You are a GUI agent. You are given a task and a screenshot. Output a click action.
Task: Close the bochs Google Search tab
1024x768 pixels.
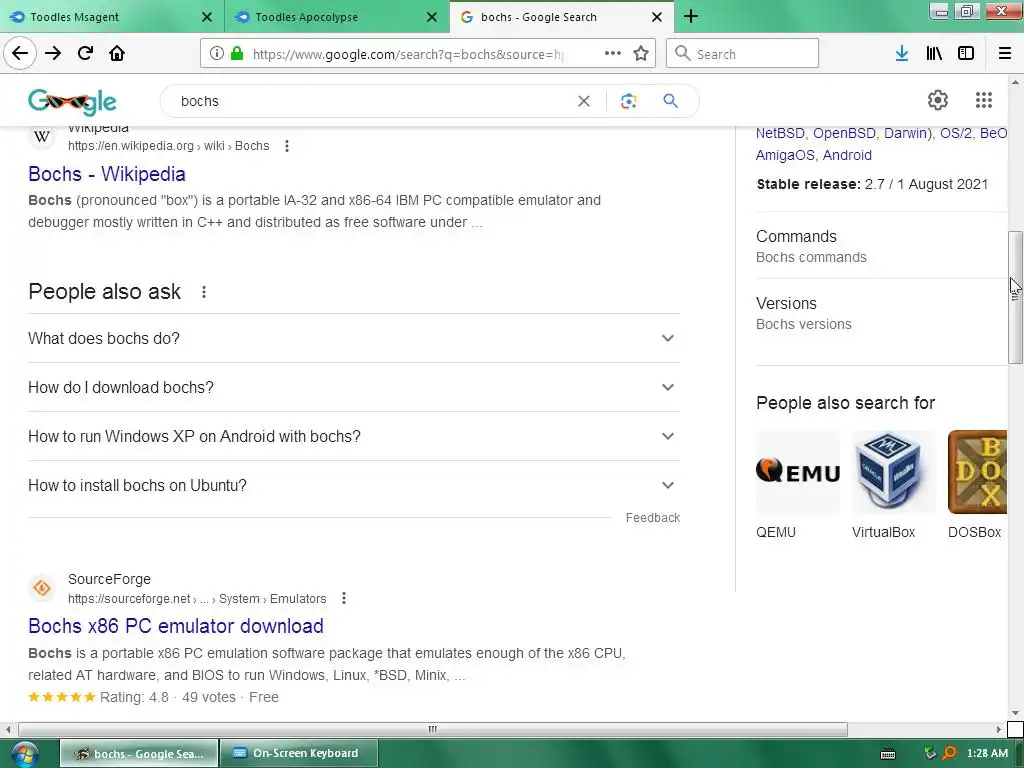tap(657, 17)
